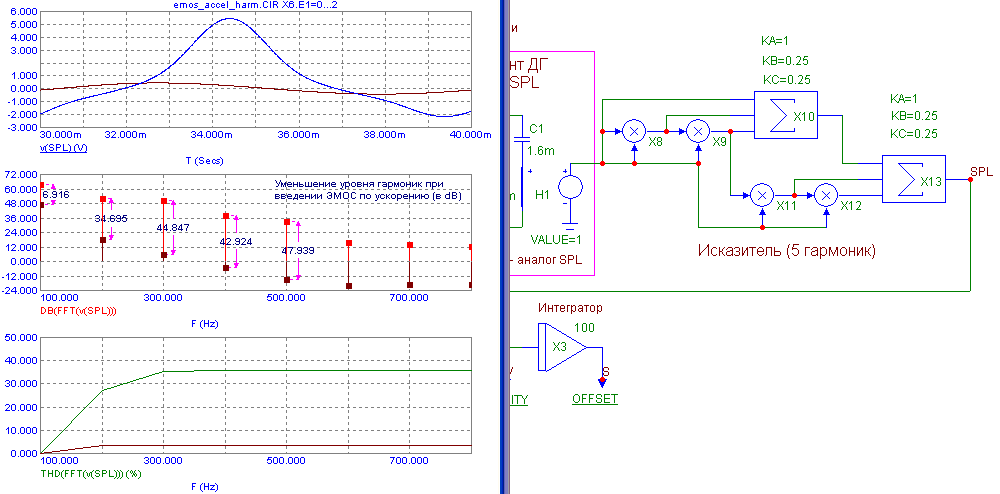Click the 6.916 cursor tag value
Viewport: 1000px width, 494px height.
pos(55,194)
